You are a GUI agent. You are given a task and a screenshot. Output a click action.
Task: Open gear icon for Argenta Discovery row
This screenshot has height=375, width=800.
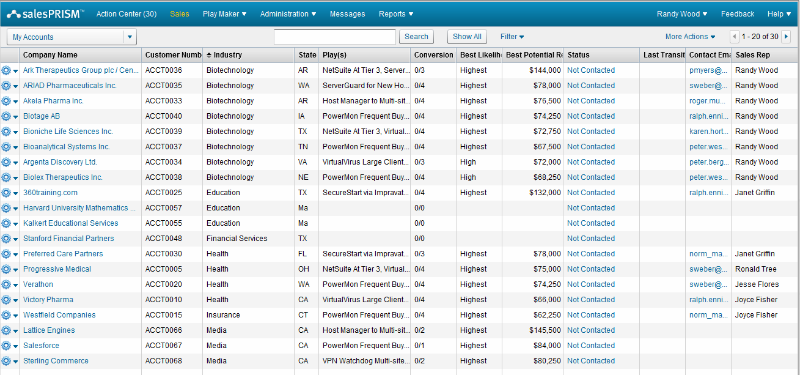(6, 162)
